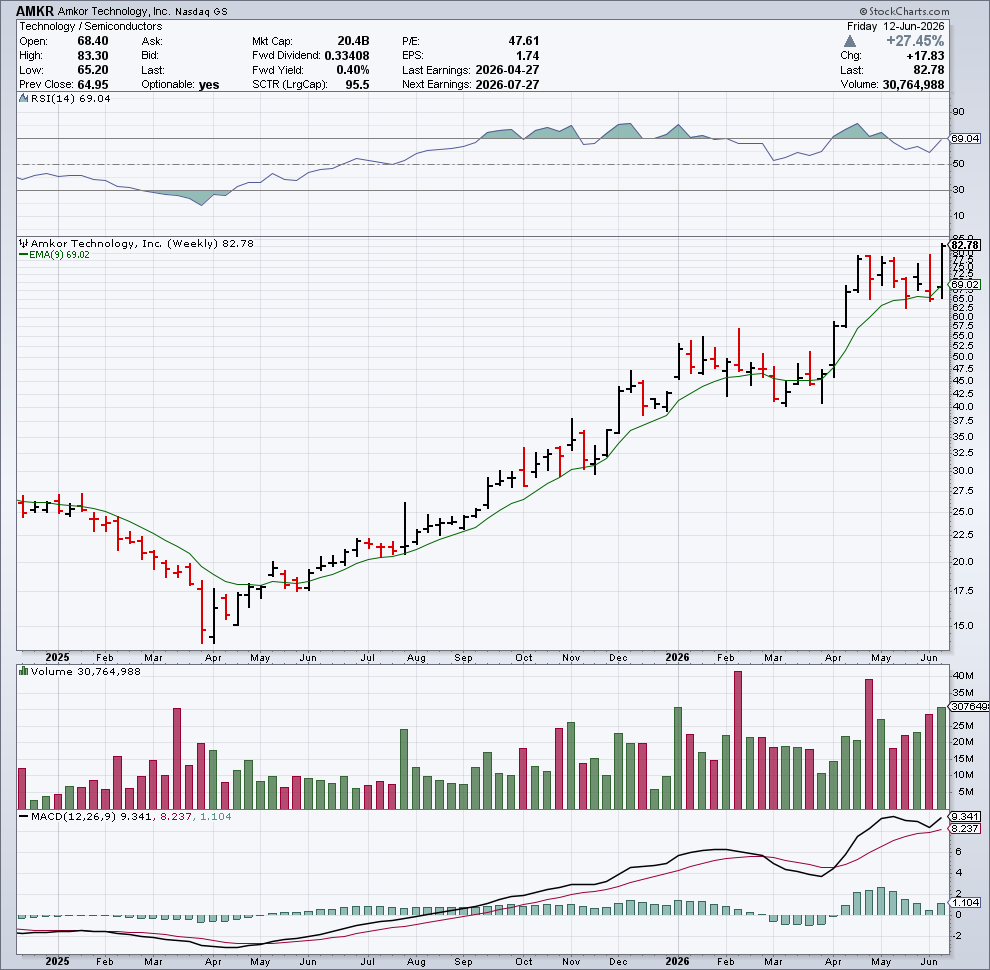Viewport: 990px width, 970px height.
Task: Click the Optionable yes value
Action: coord(209,85)
